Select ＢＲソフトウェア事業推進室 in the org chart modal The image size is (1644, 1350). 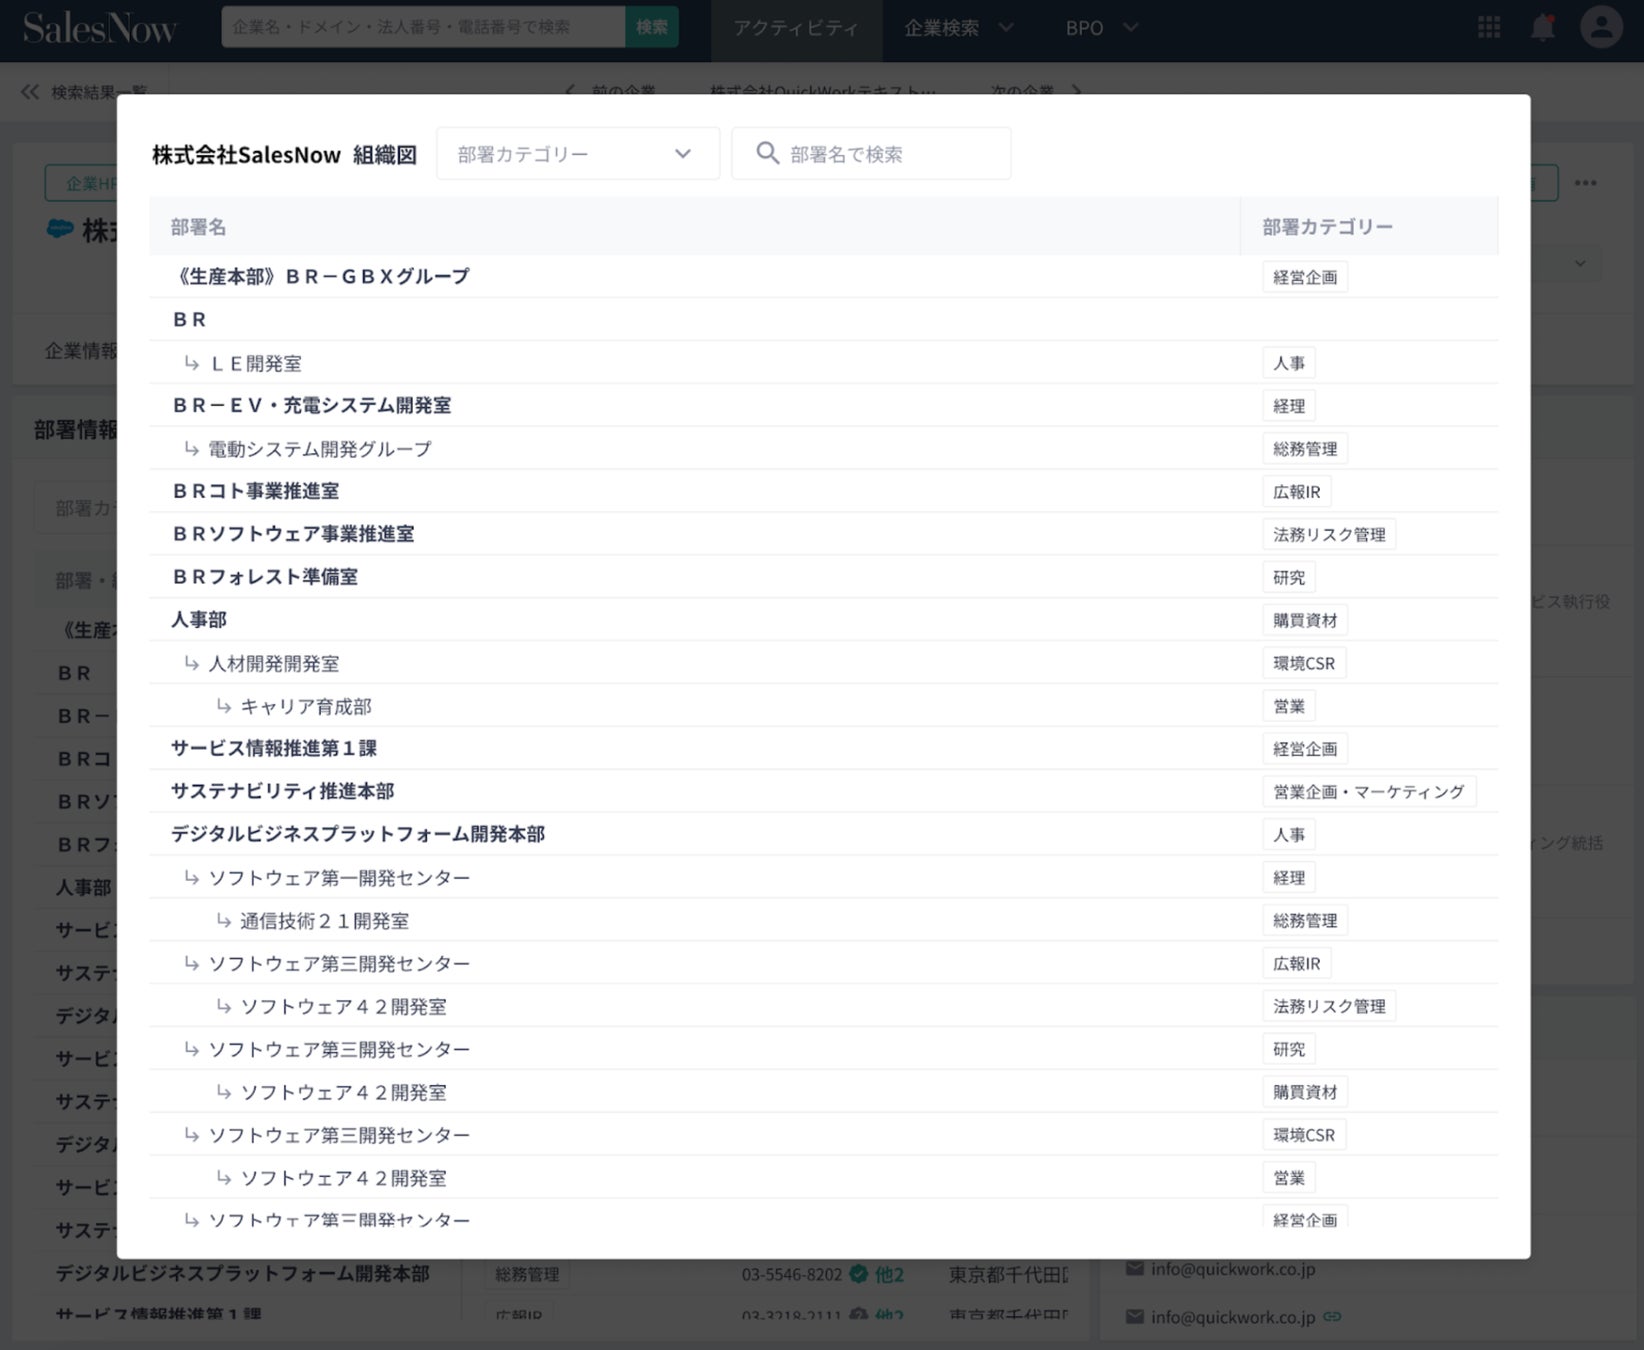[x=293, y=534]
